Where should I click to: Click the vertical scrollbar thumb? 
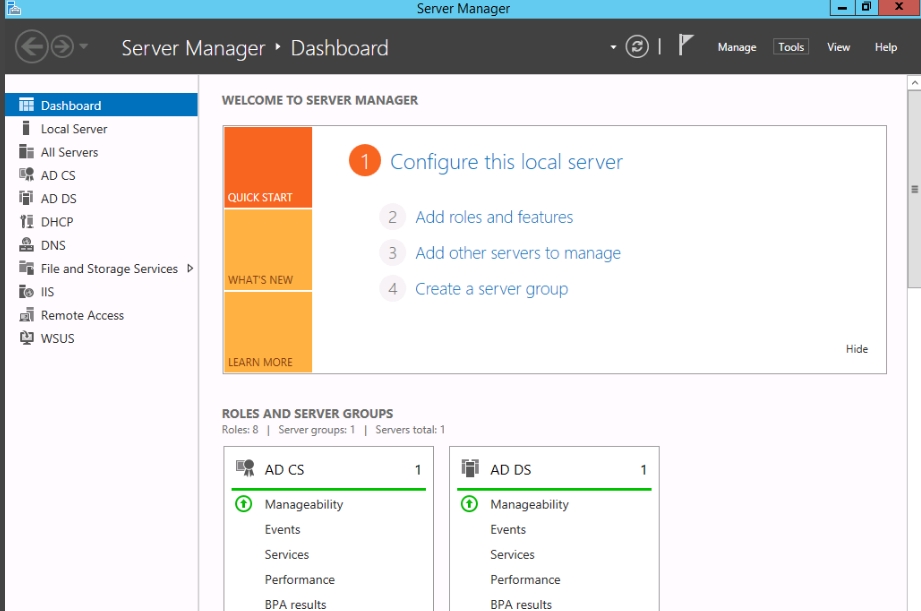pos(915,189)
